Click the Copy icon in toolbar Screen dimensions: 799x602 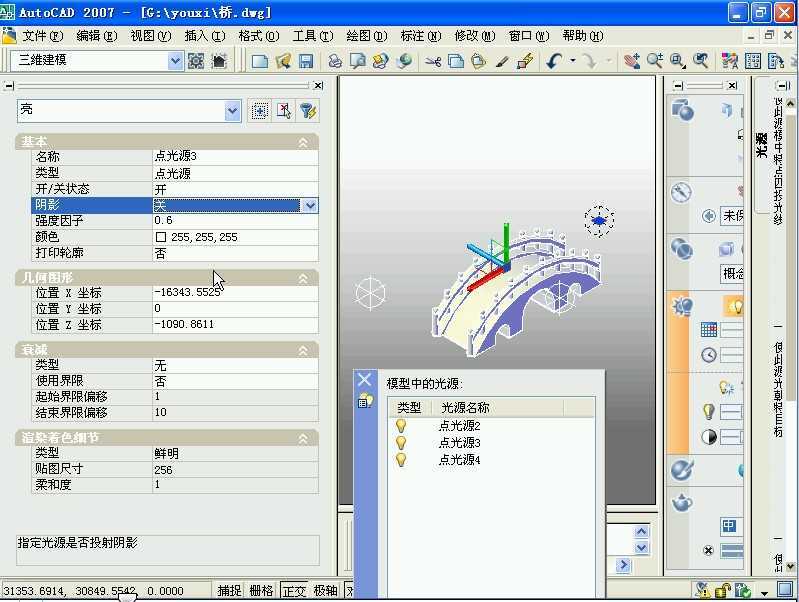click(x=456, y=61)
